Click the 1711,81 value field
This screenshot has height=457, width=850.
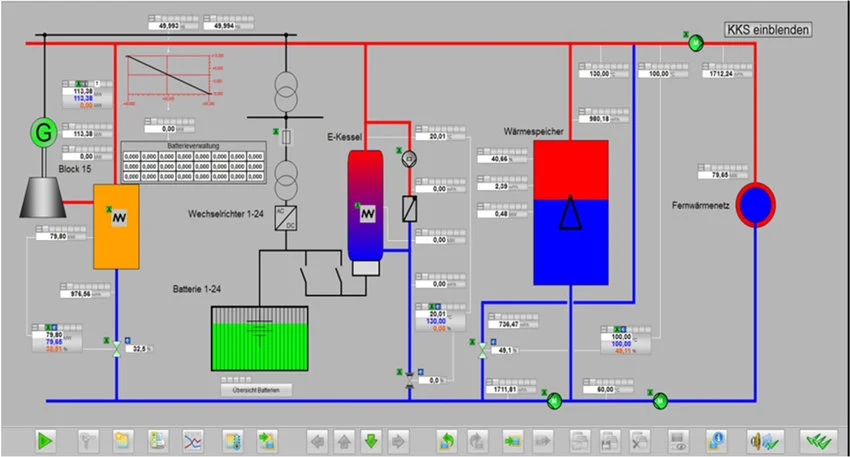511,389
